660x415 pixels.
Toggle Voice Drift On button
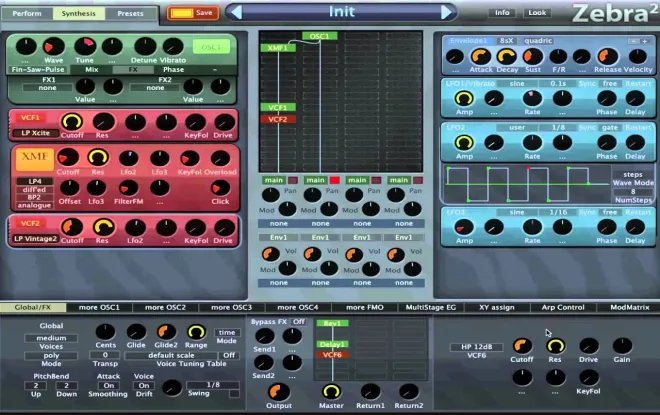(144, 385)
